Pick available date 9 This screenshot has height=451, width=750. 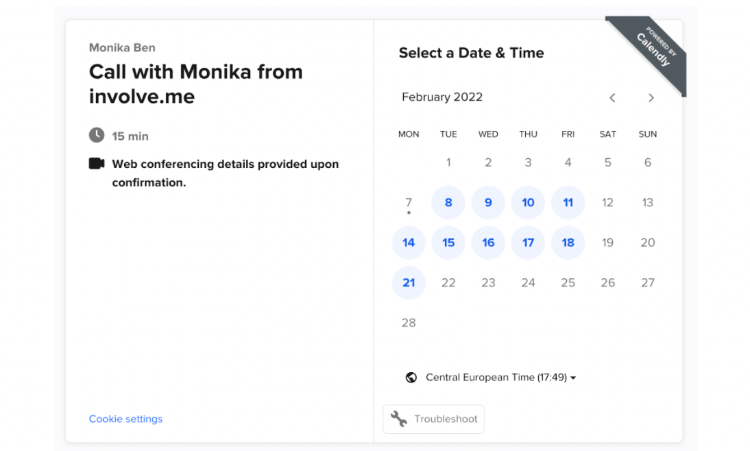coord(488,202)
